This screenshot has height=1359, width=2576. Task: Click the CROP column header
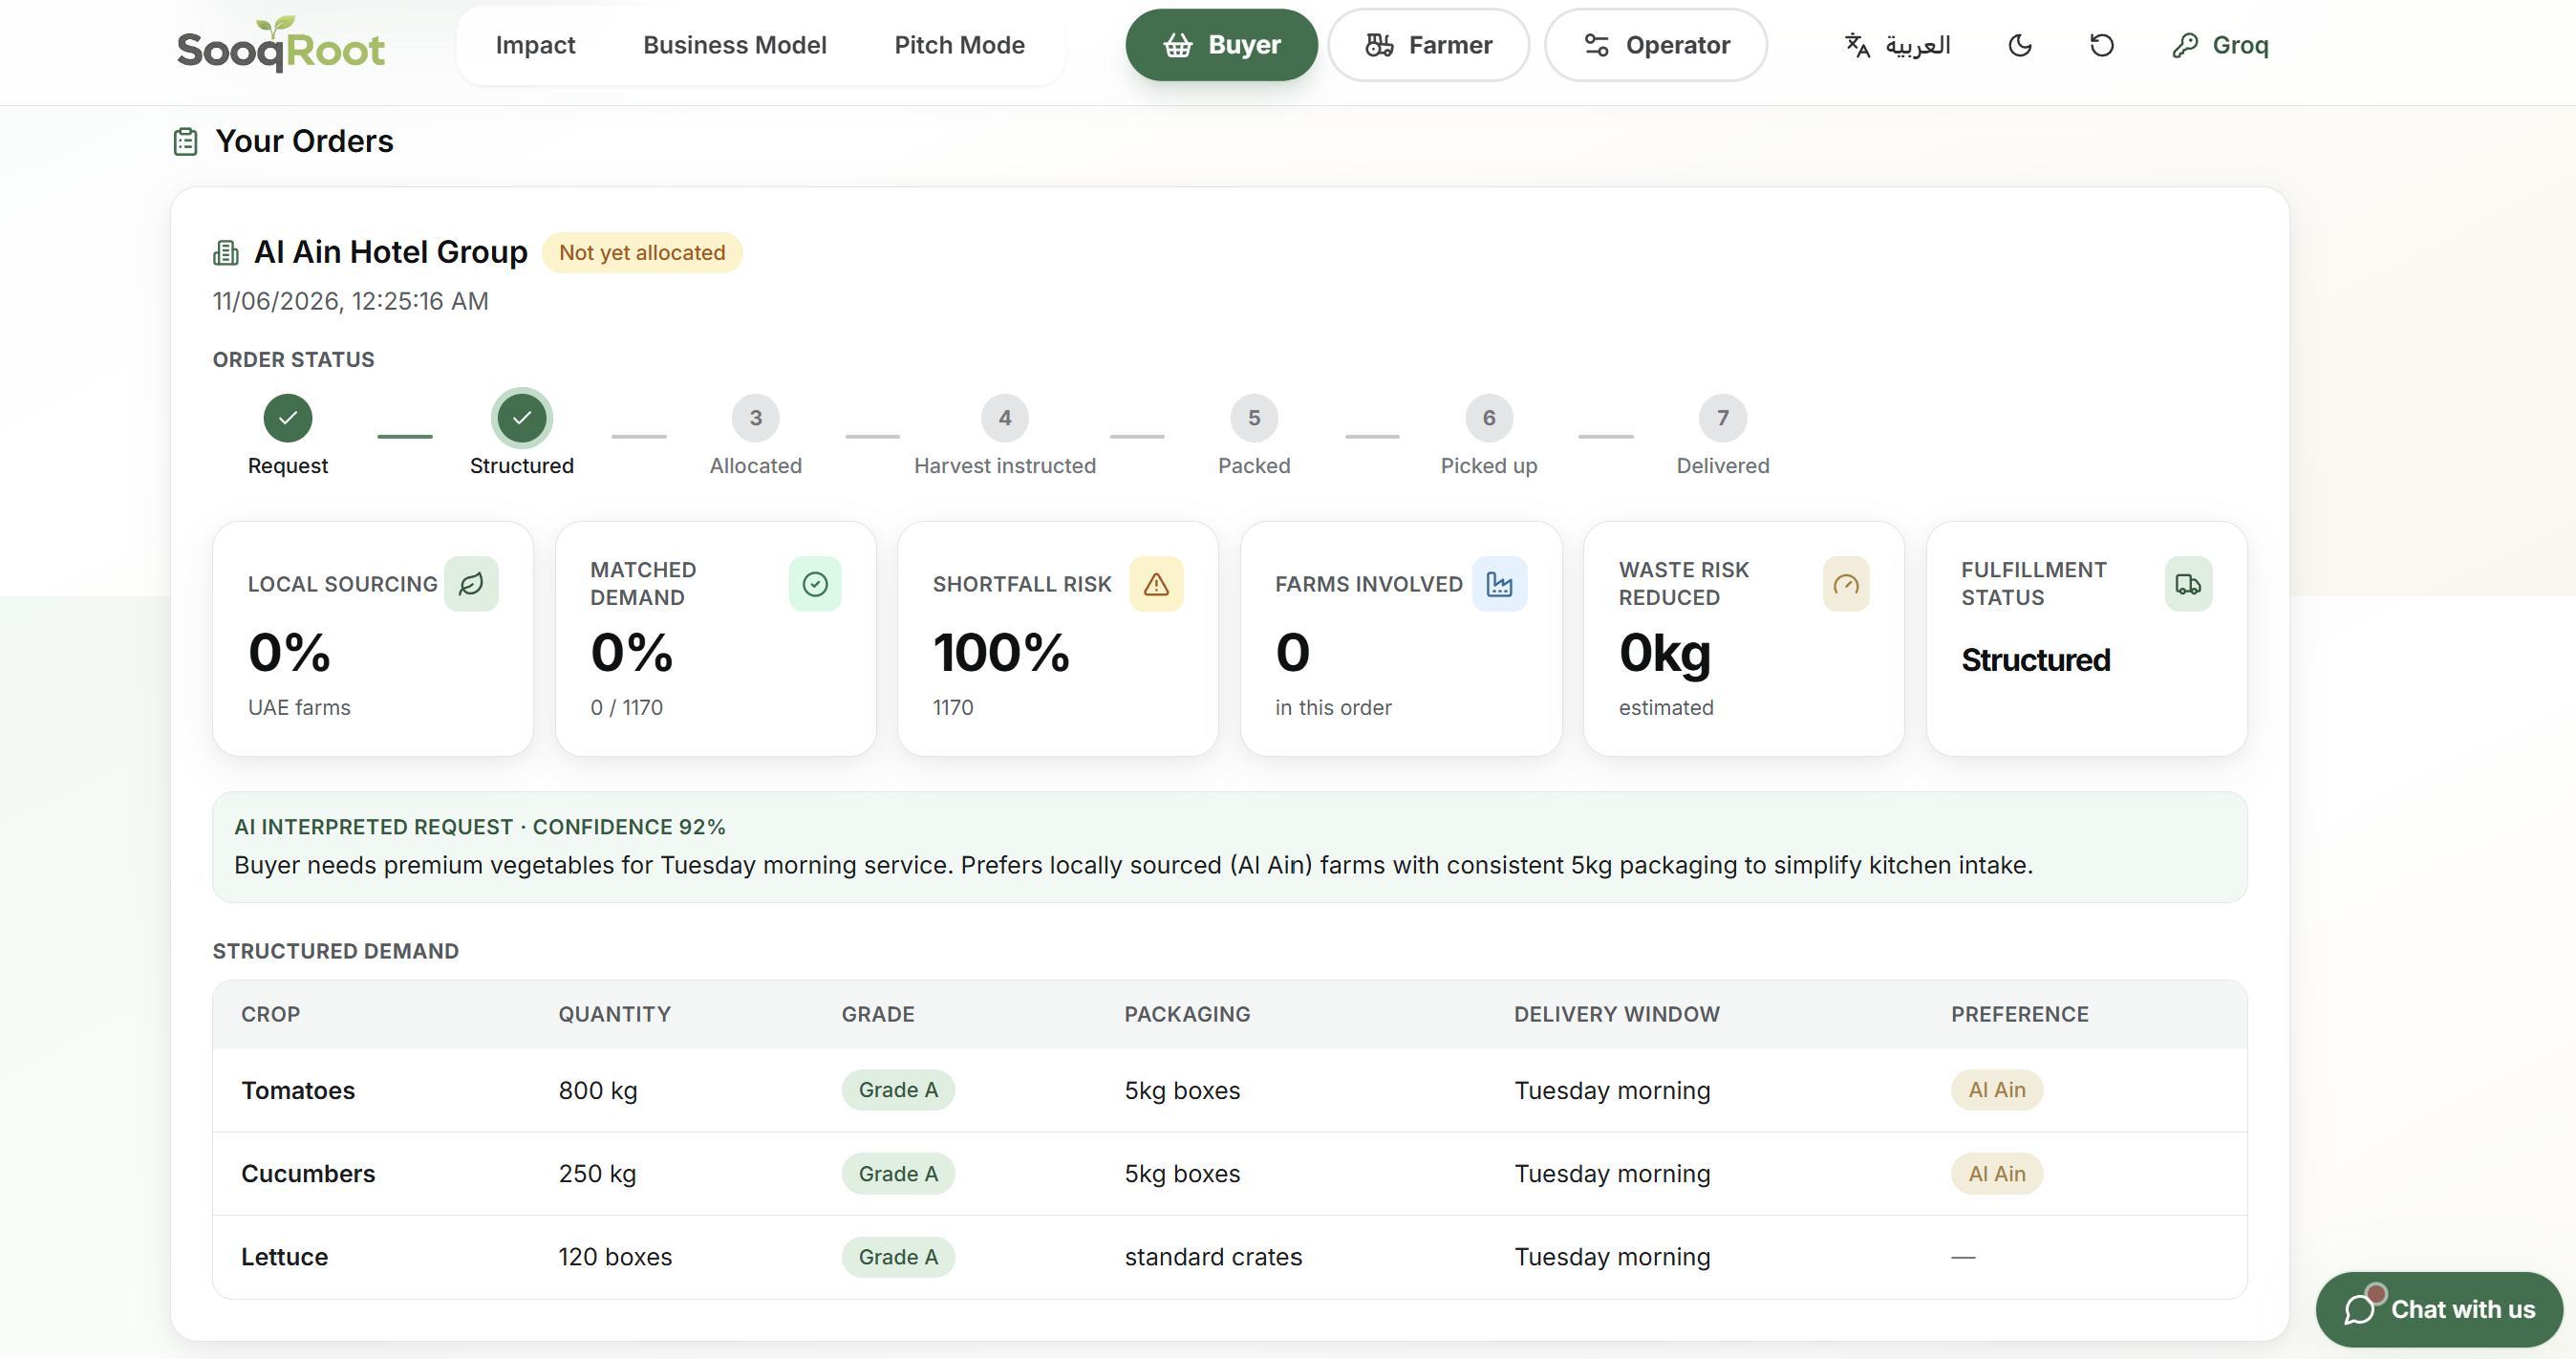tap(270, 1014)
